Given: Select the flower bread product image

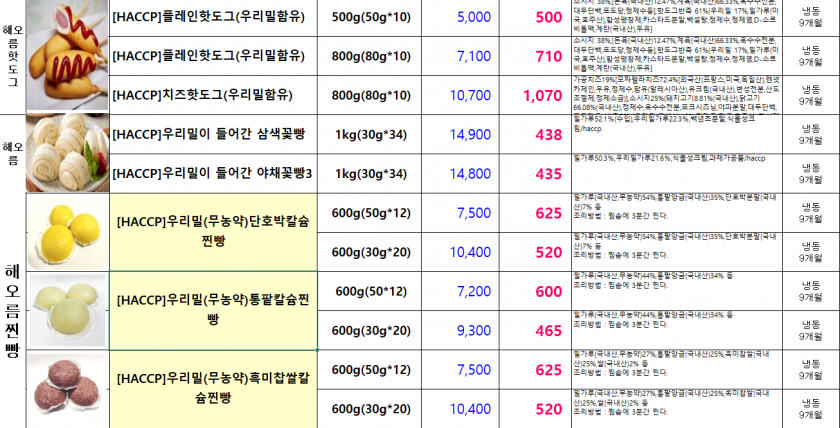Looking at the screenshot, I should 67,153.
